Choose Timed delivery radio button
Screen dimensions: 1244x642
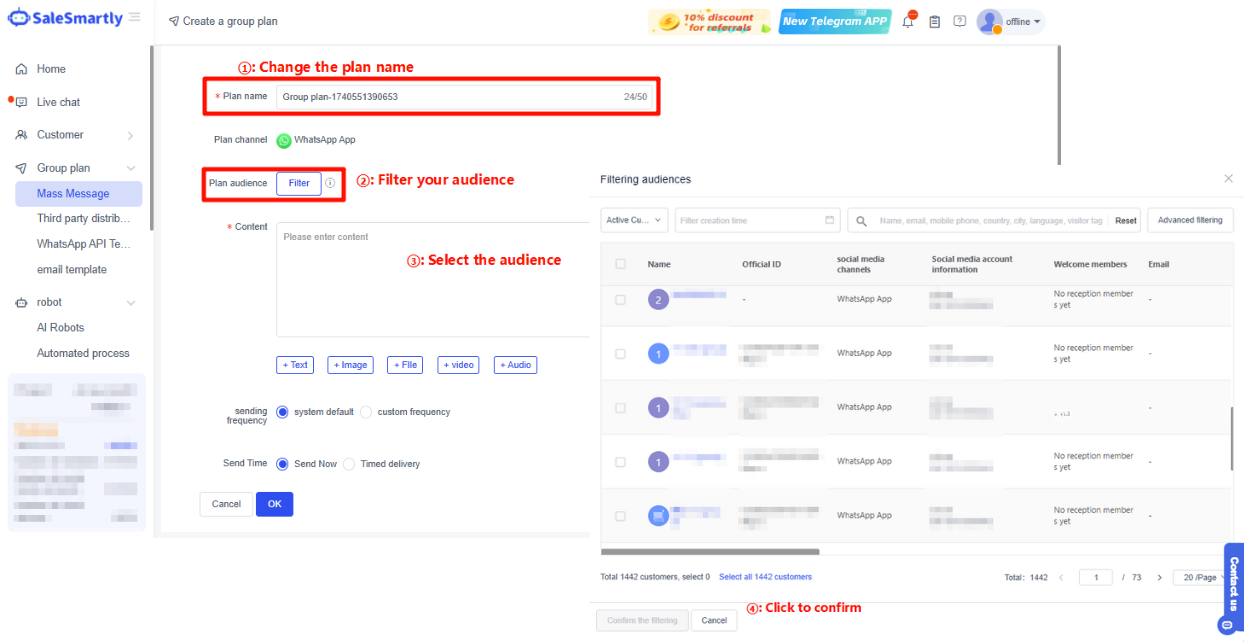point(349,464)
